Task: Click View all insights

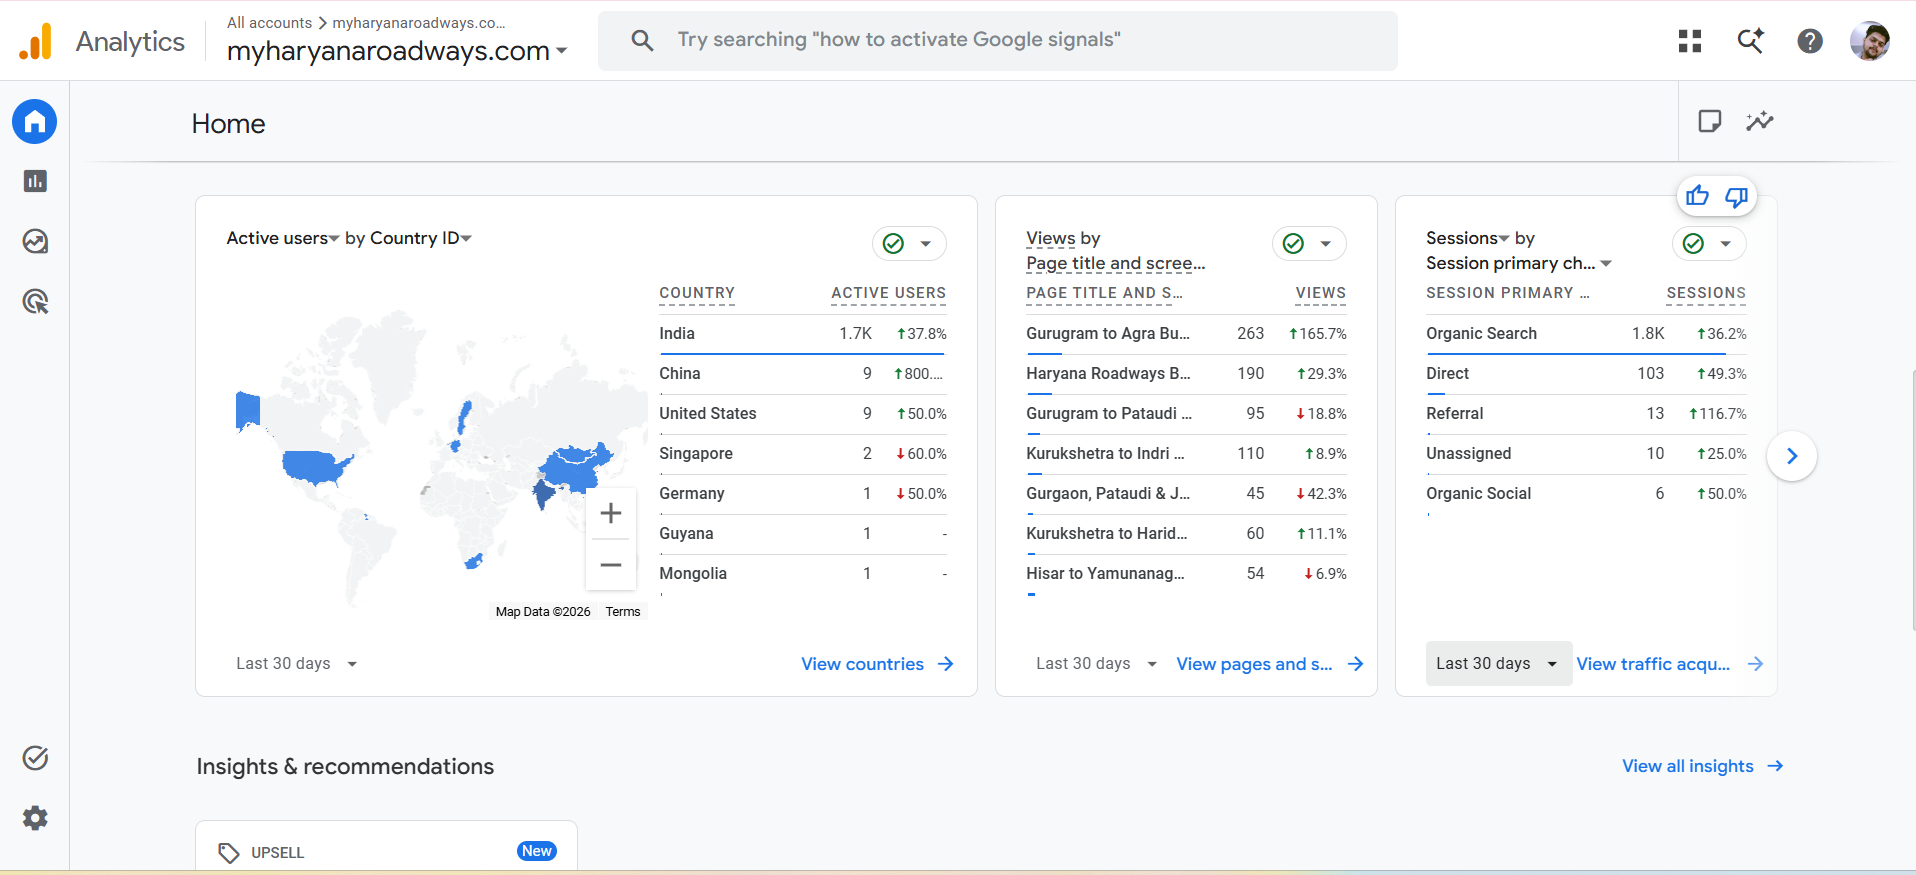Action: (1703, 766)
